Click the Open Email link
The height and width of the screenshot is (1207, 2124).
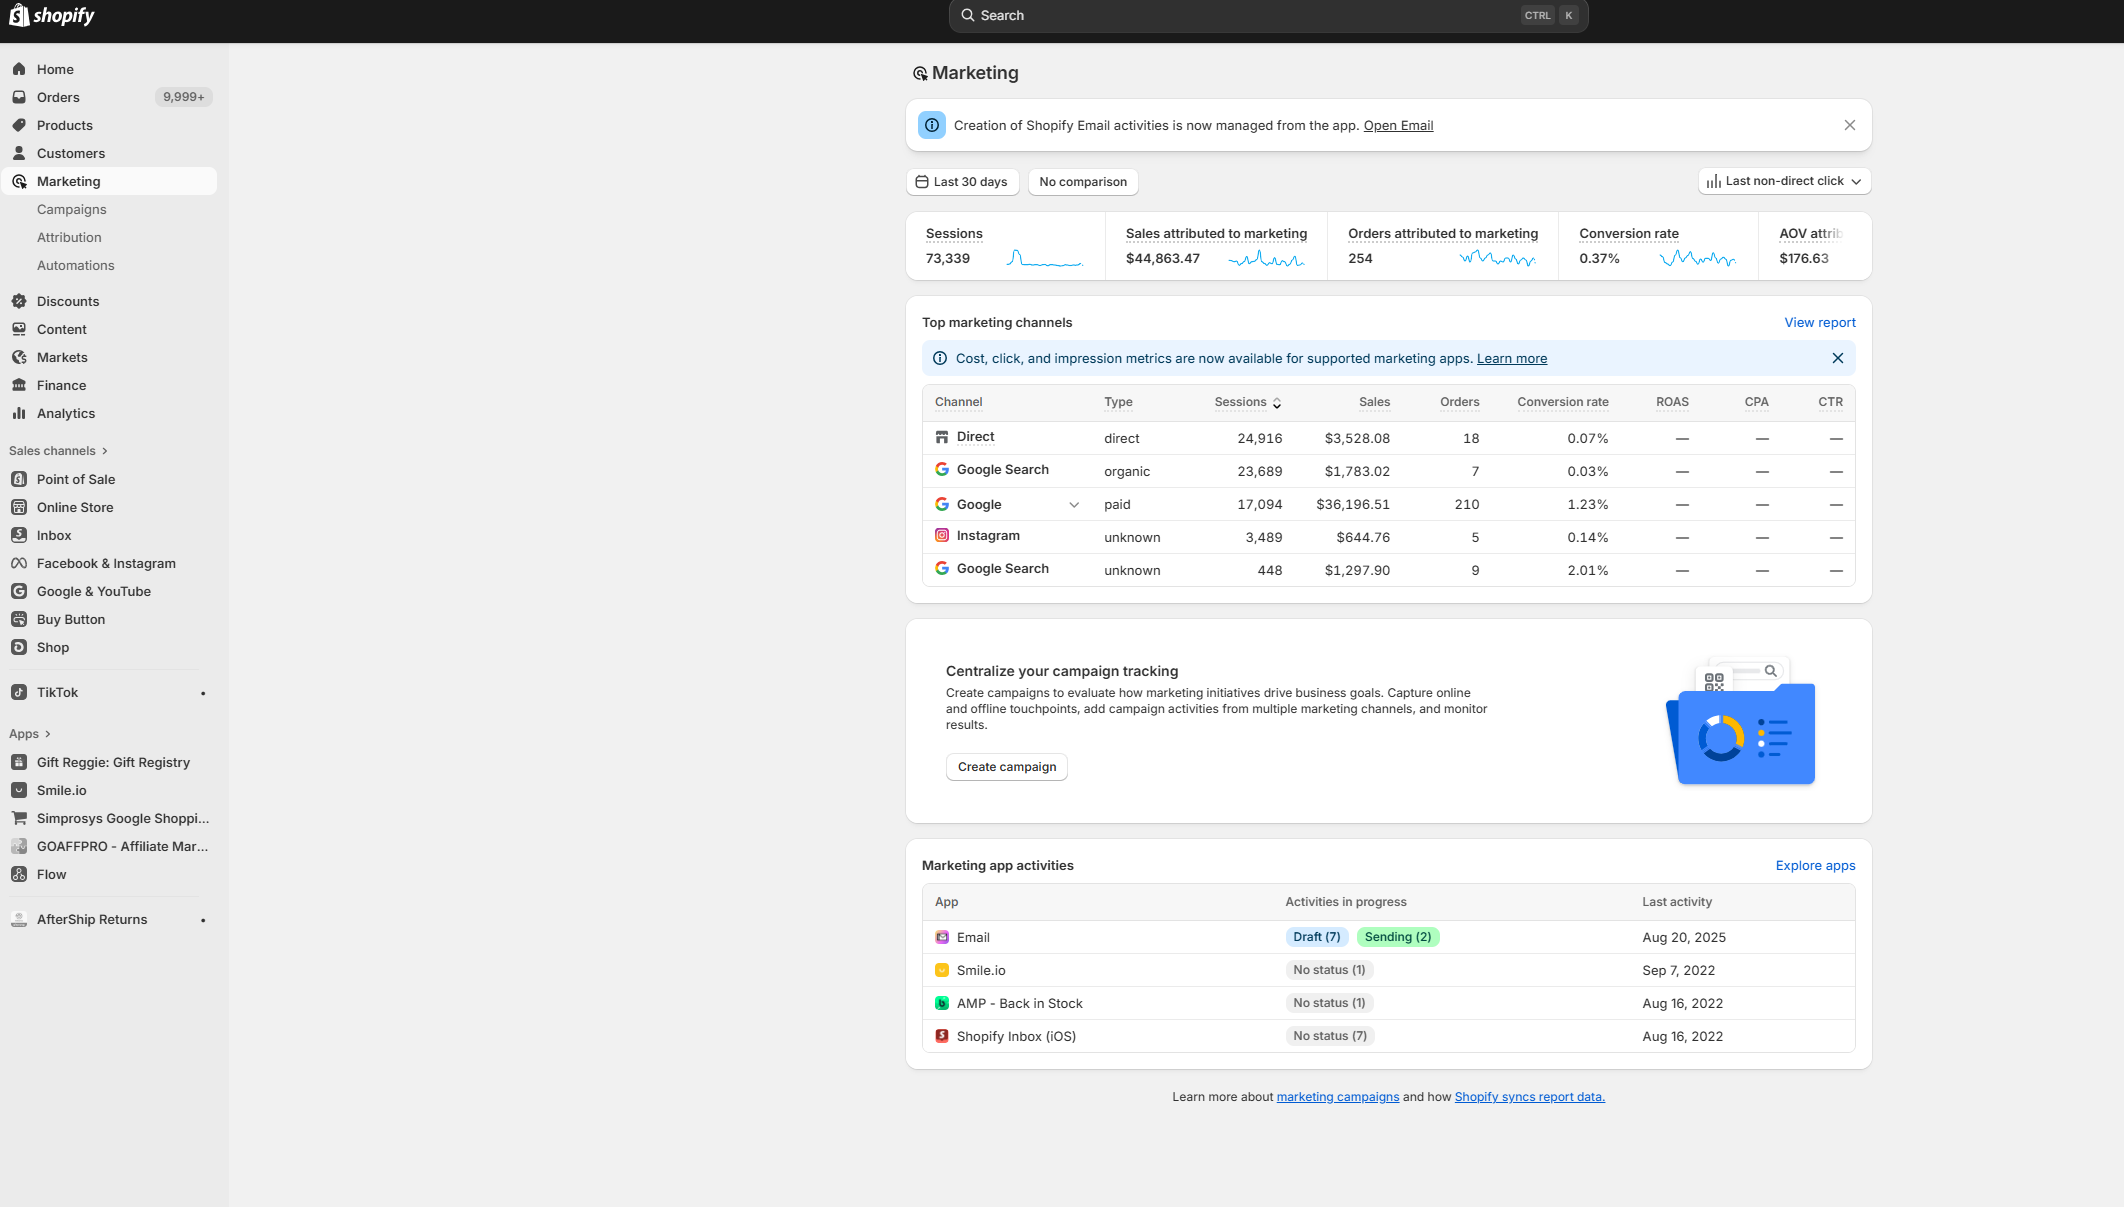(x=1398, y=125)
